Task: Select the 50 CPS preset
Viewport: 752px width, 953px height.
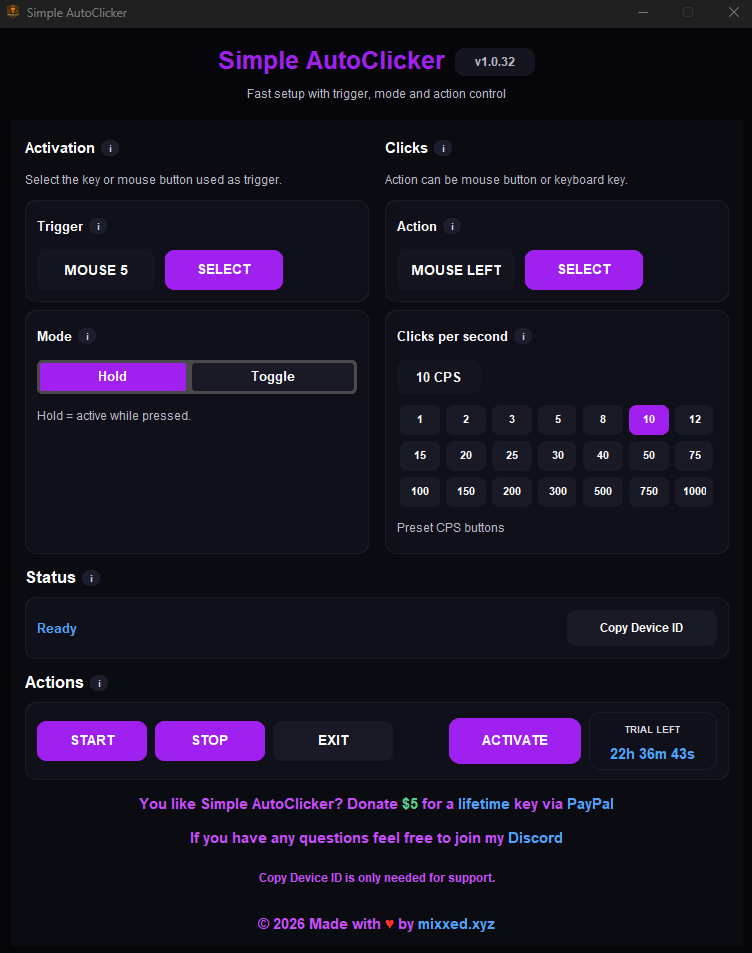Action: click(648, 455)
